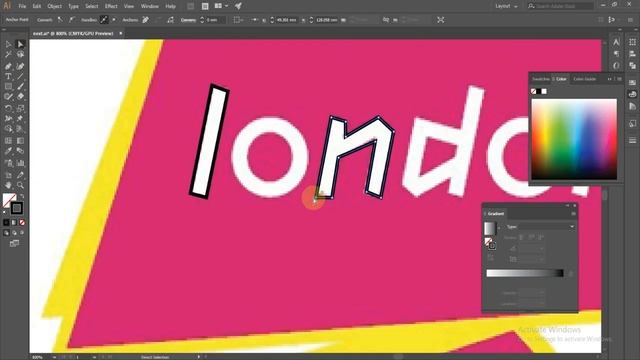Click the Corners value stepper arrows

[x=202, y=20]
